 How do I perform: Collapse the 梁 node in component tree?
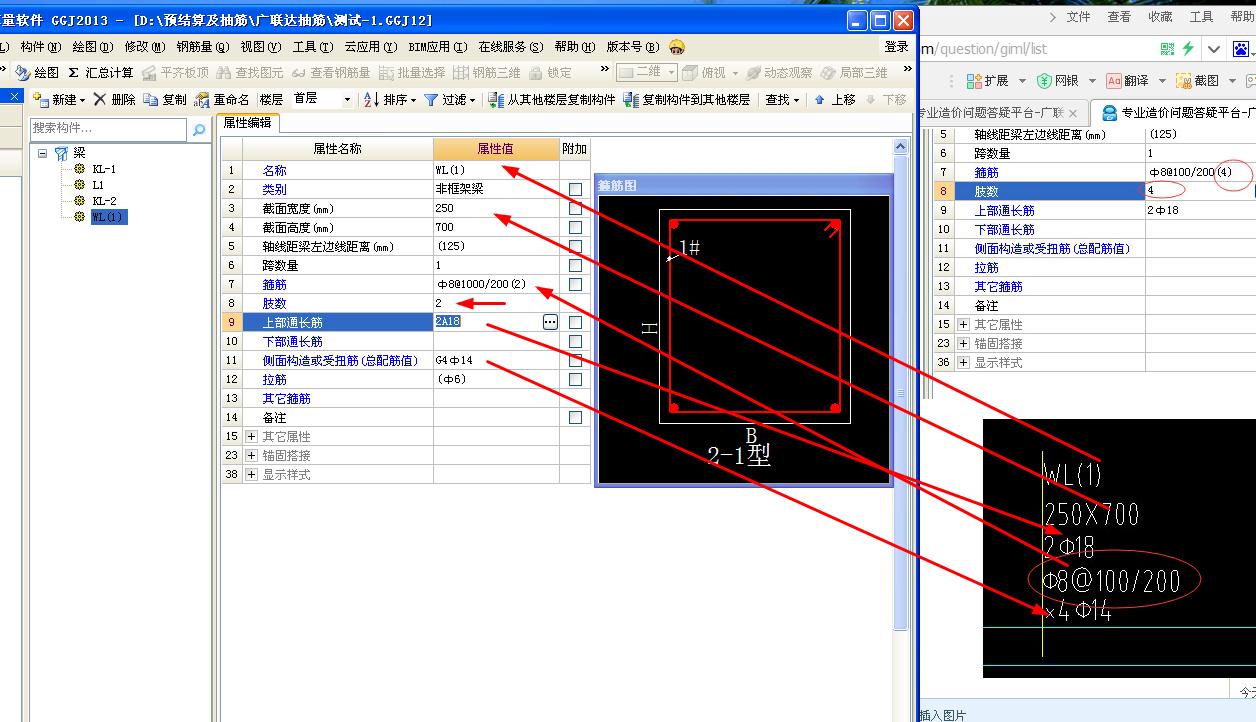tap(43, 153)
